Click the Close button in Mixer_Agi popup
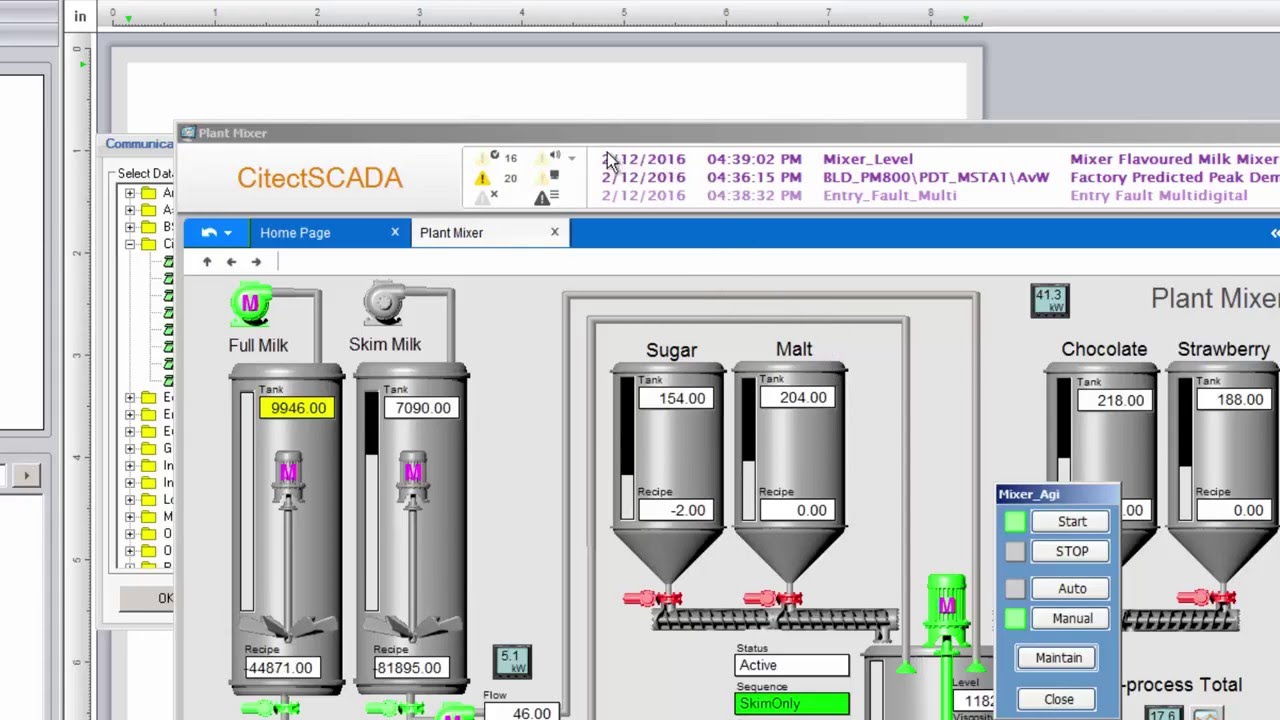This screenshot has height=720, width=1280. pyautogui.click(x=1058, y=700)
